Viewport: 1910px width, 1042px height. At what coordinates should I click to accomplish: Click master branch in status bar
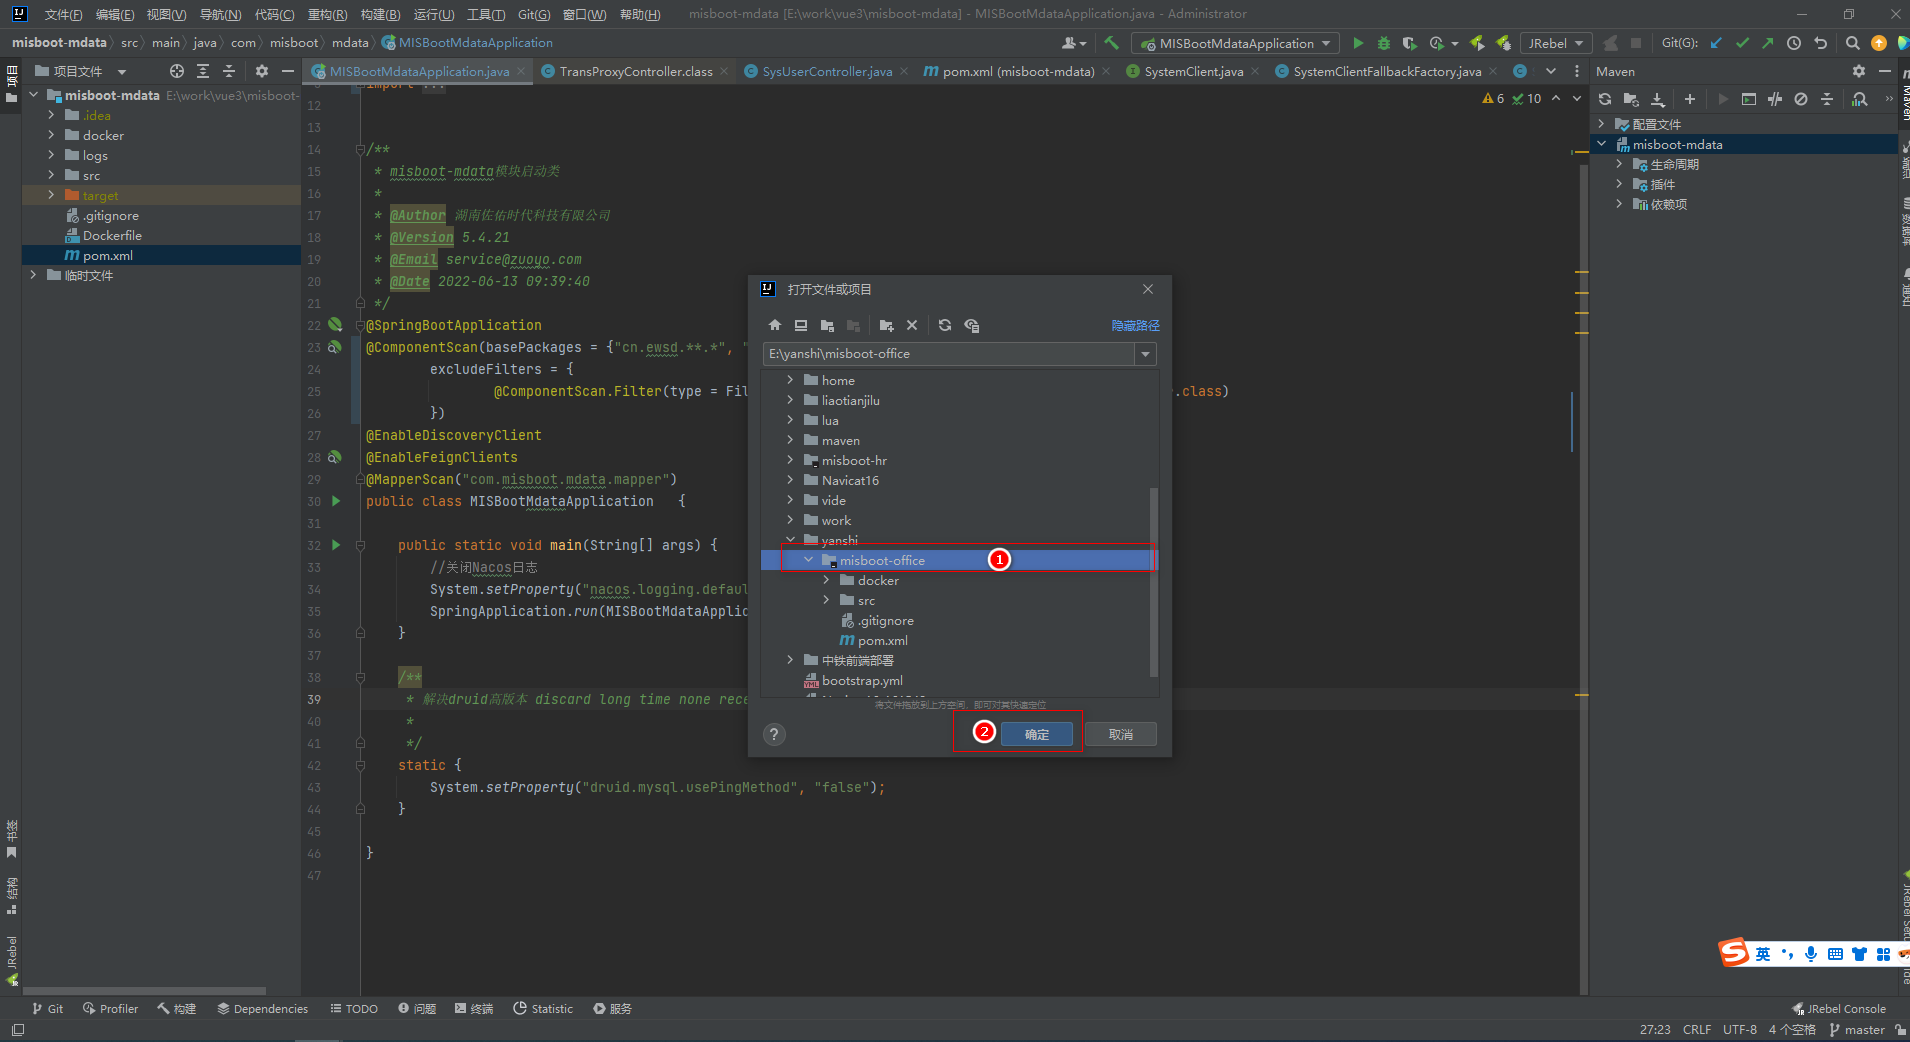pos(1857,1029)
